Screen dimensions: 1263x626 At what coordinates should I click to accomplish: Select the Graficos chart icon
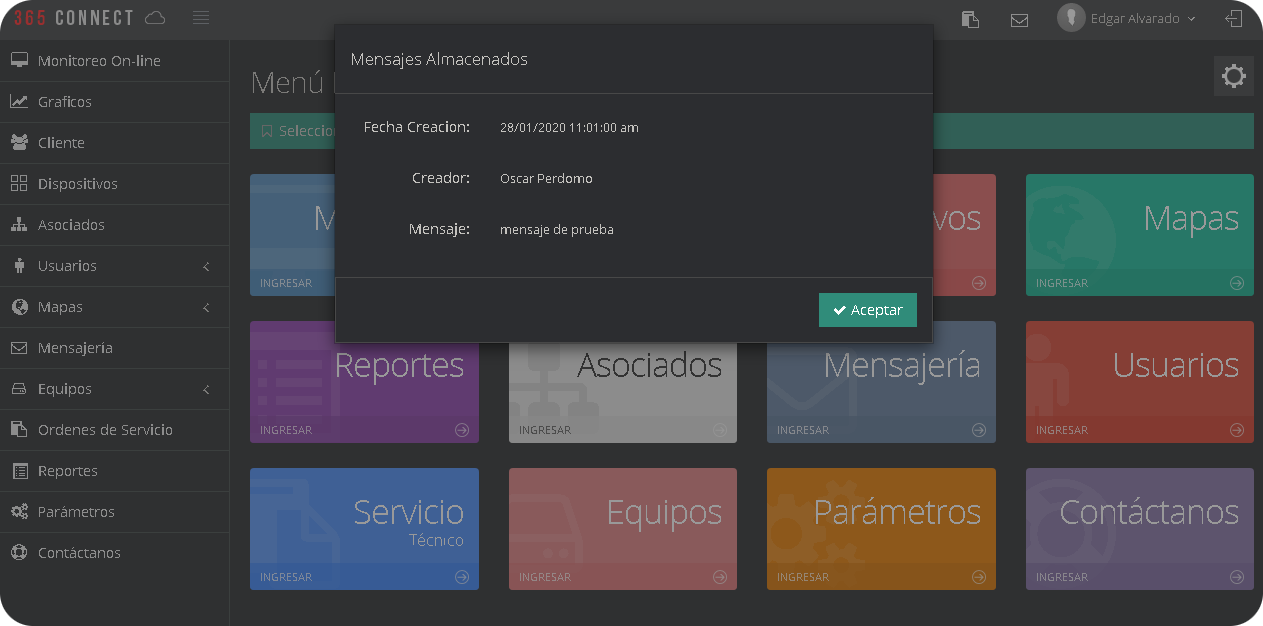(x=19, y=101)
